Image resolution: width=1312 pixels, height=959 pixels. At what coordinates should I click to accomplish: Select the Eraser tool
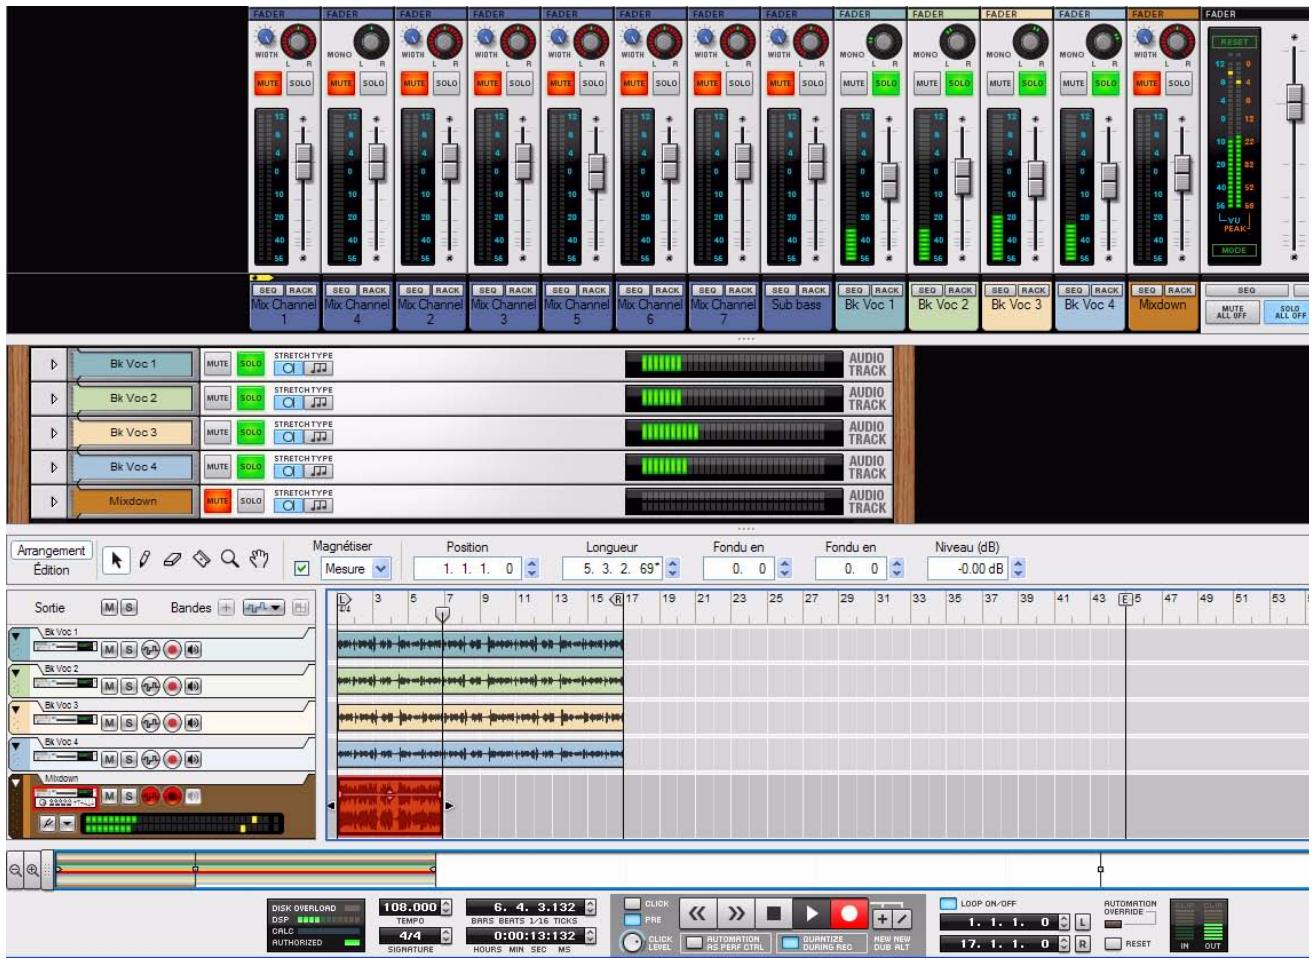point(172,560)
